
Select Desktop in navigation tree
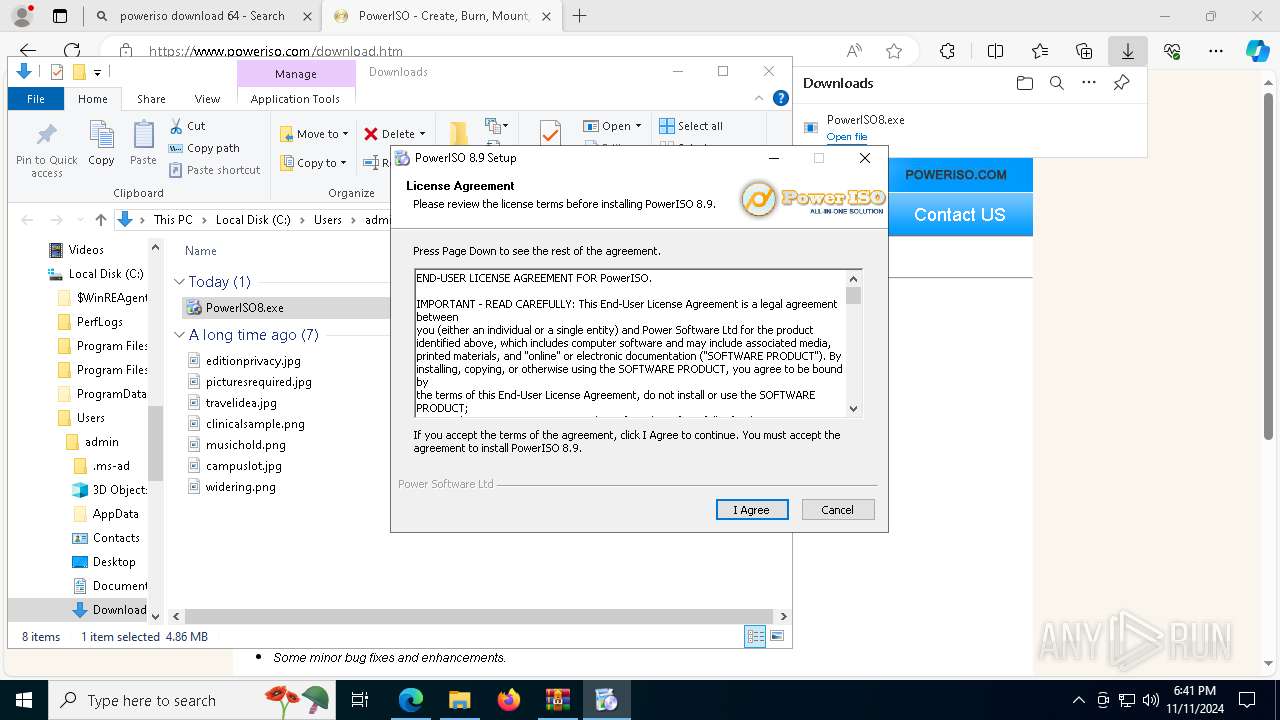coord(114,562)
